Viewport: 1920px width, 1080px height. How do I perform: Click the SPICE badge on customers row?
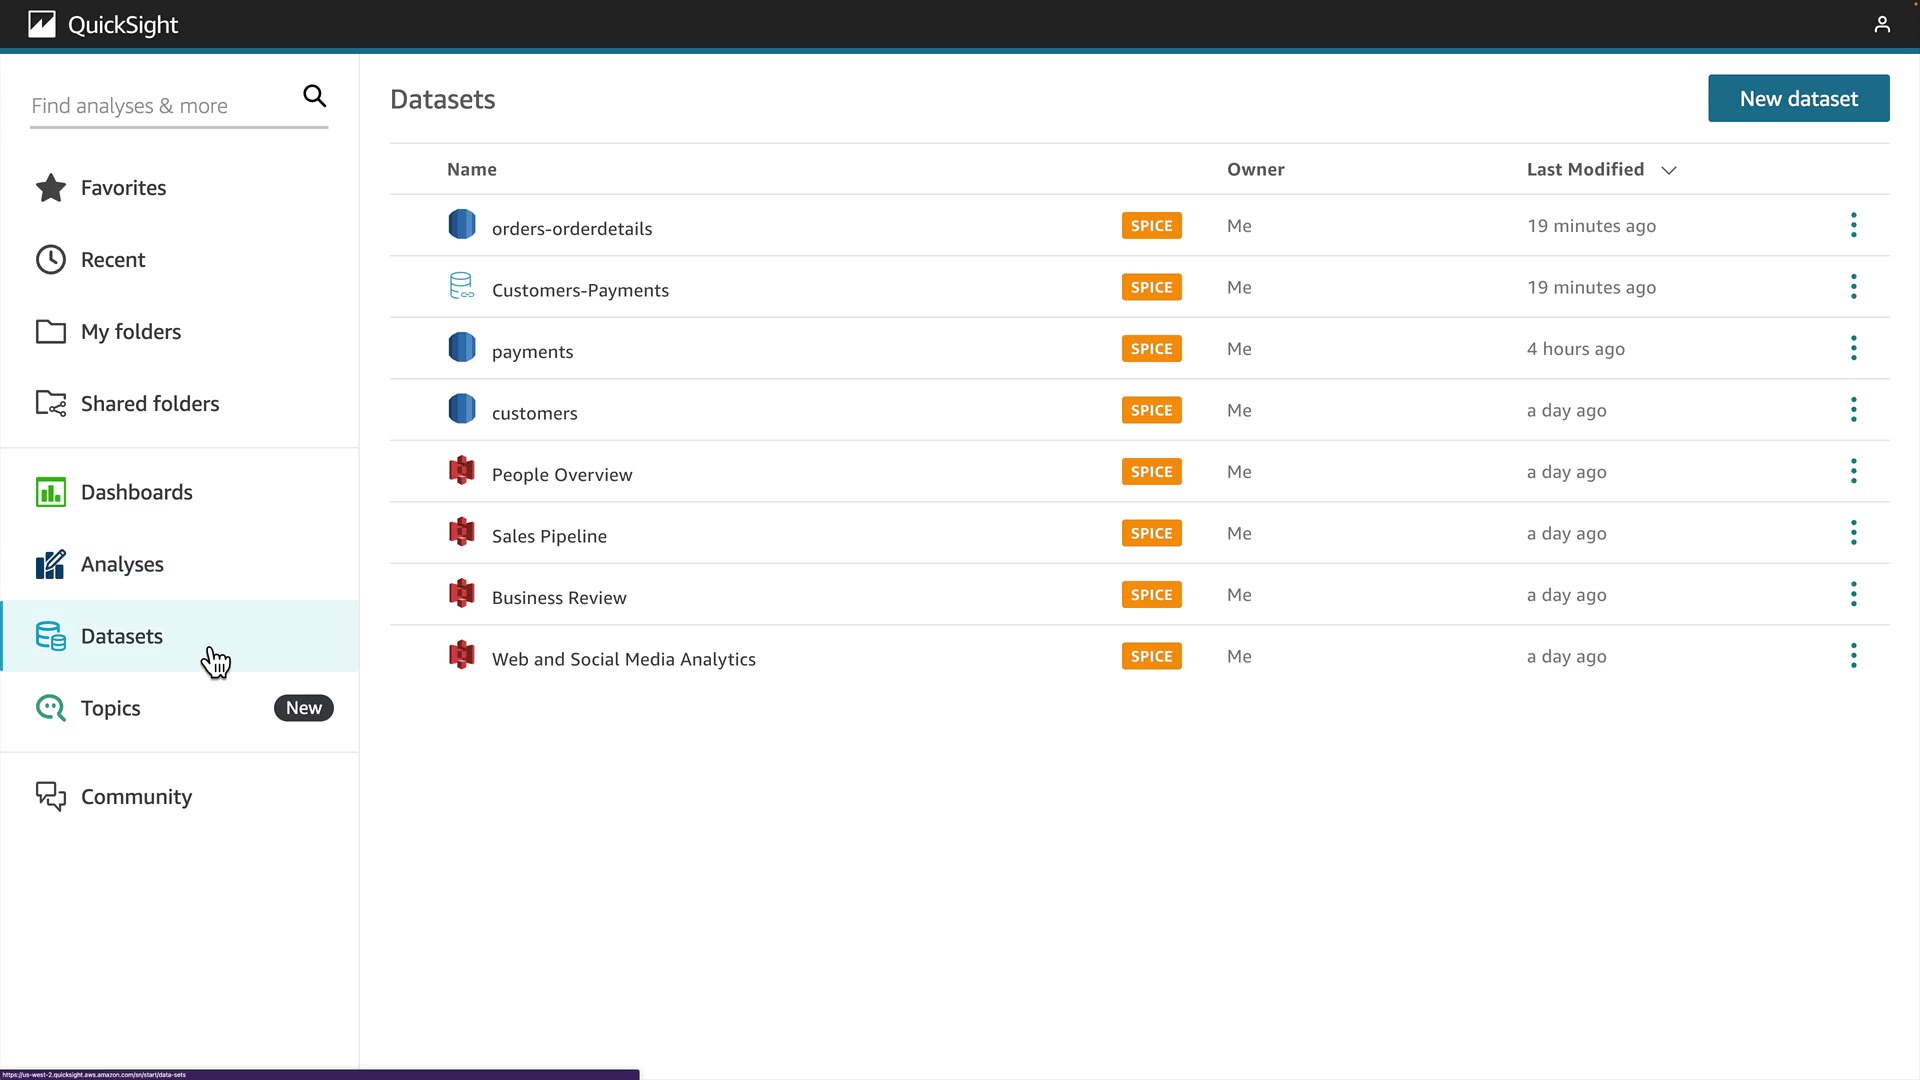click(1151, 410)
